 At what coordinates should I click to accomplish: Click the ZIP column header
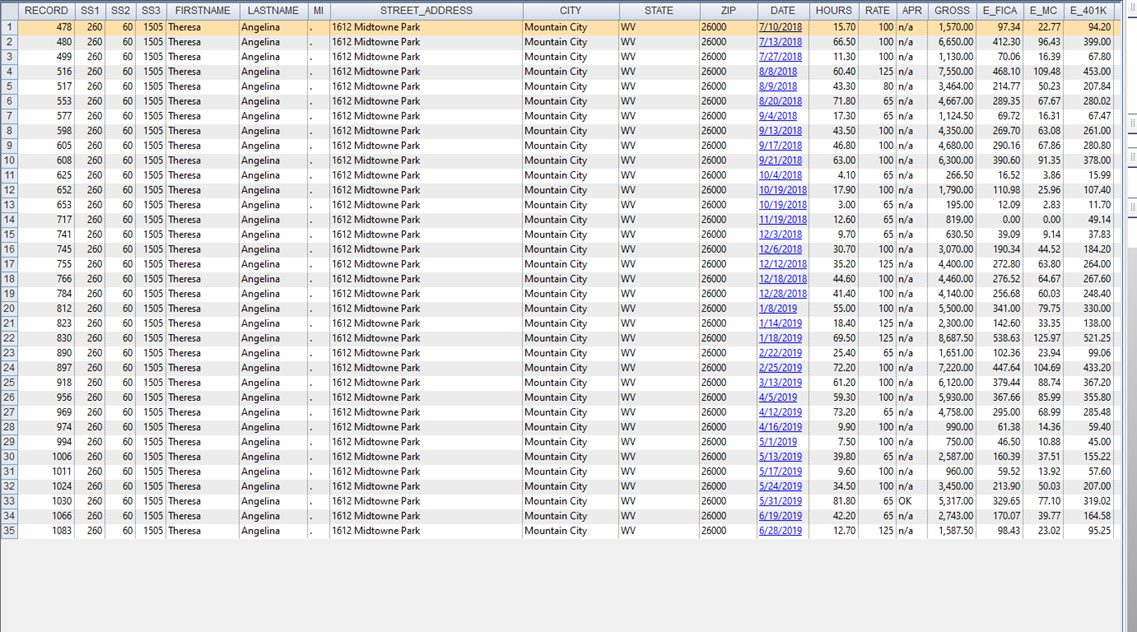point(728,10)
